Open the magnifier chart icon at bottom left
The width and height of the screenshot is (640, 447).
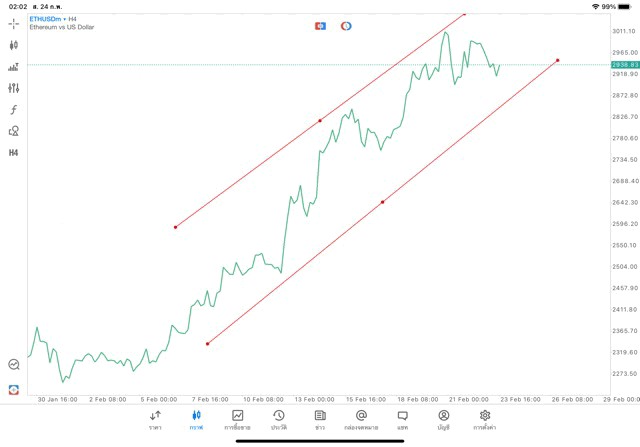(x=14, y=365)
